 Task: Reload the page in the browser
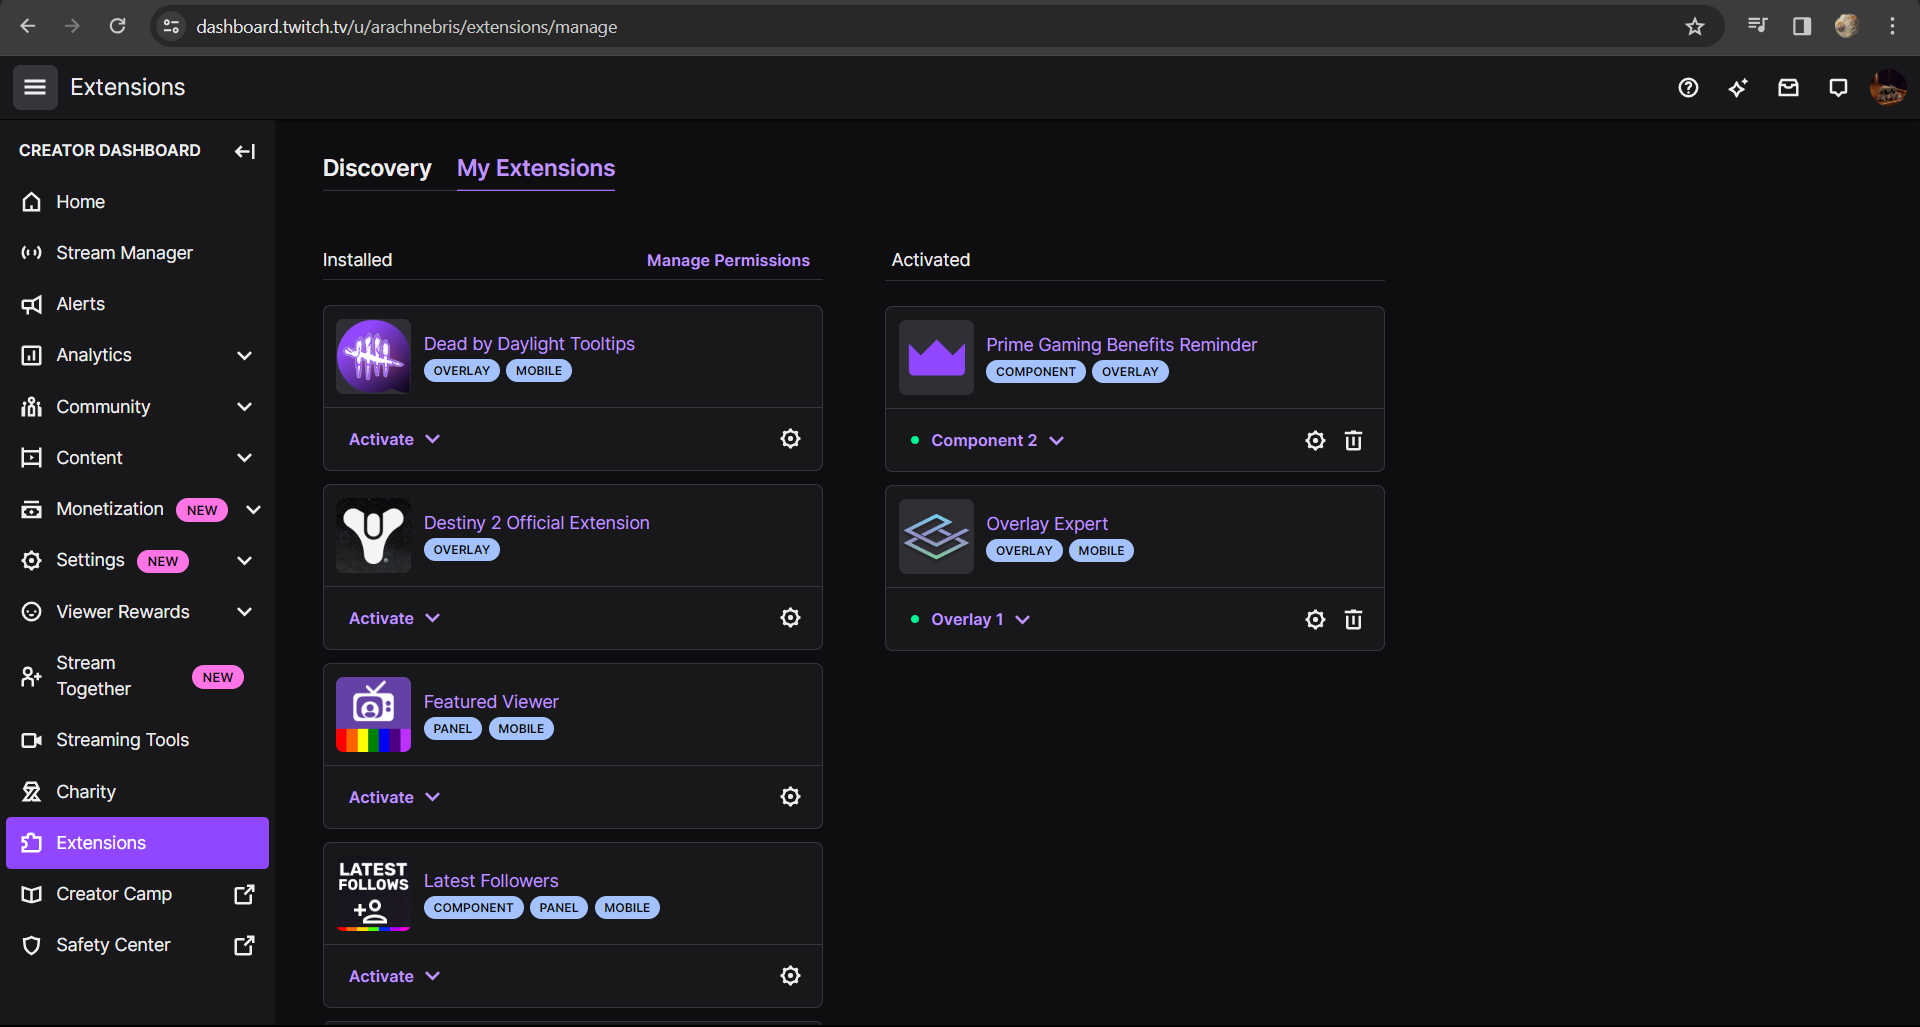click(x=117, y=26)
